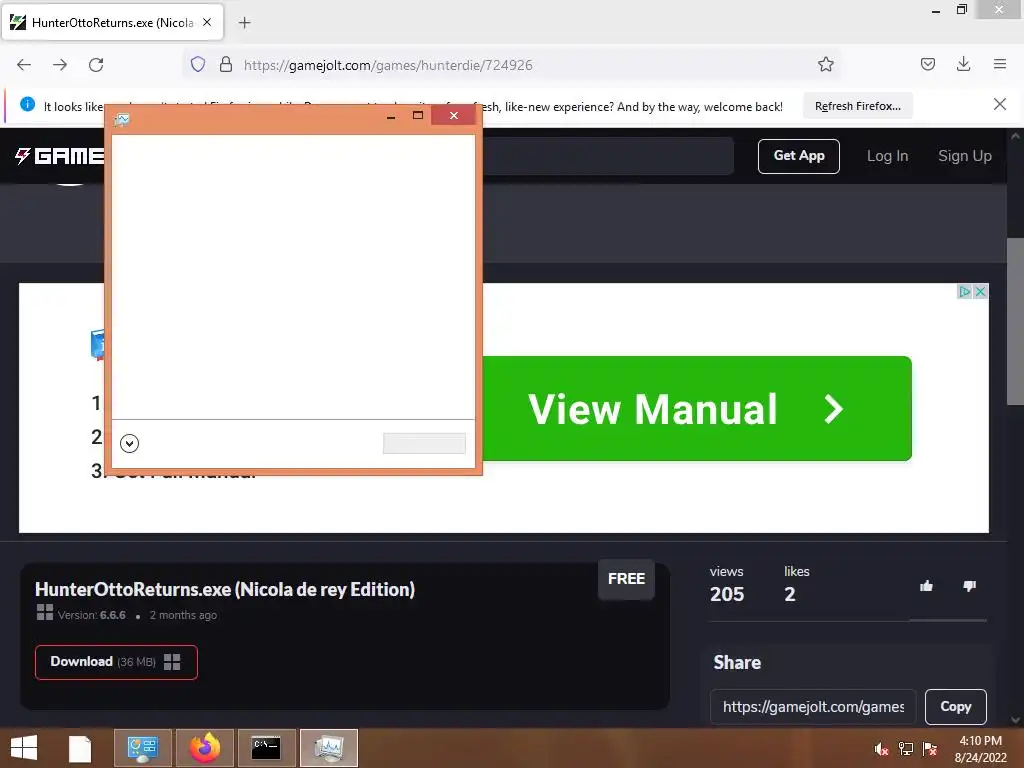Viewport: 1024px width, 768px height.
Task: Go forward in Firefox history
Action: point(60,65)
